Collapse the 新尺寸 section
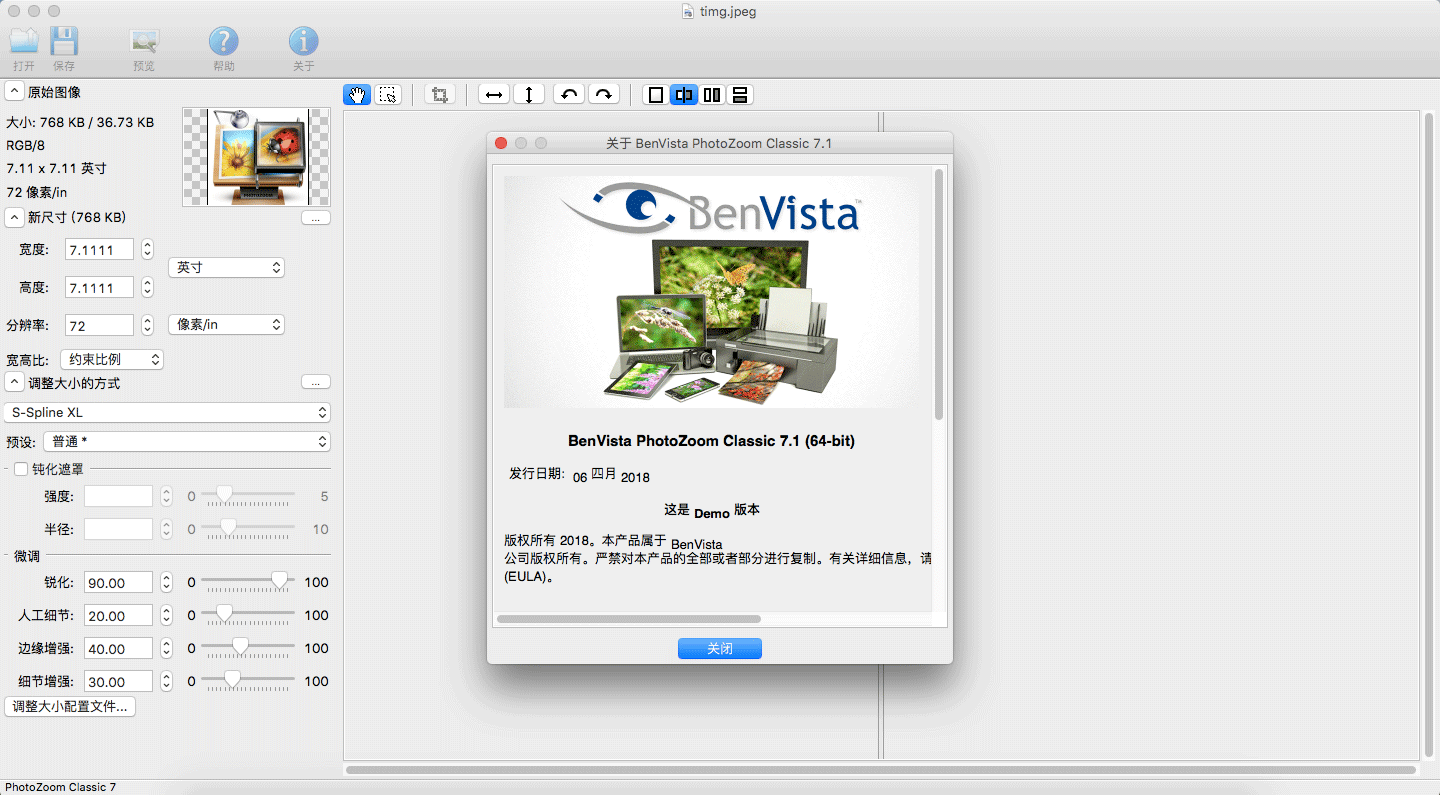The image size is (1440, 795). tap(14, 217)
